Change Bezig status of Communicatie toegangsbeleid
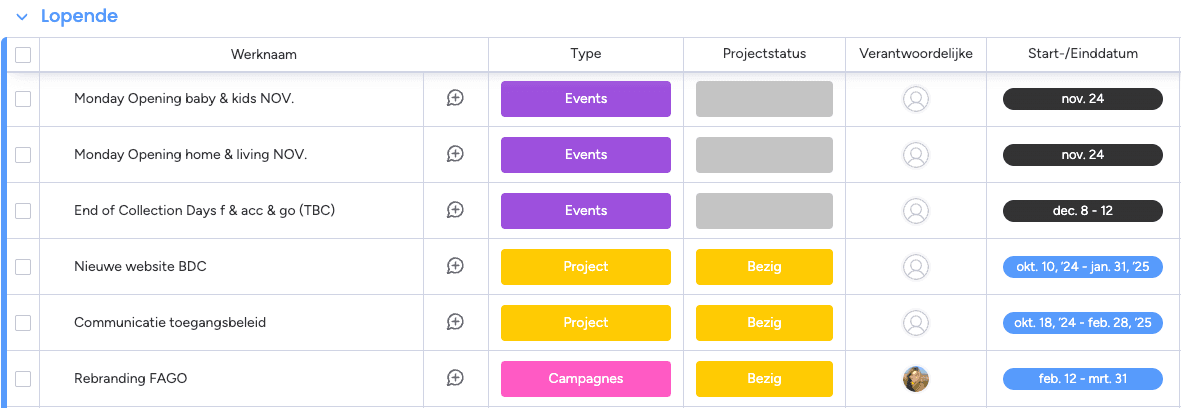This screenshot has height=408, width=1181. tap(764, 322)
